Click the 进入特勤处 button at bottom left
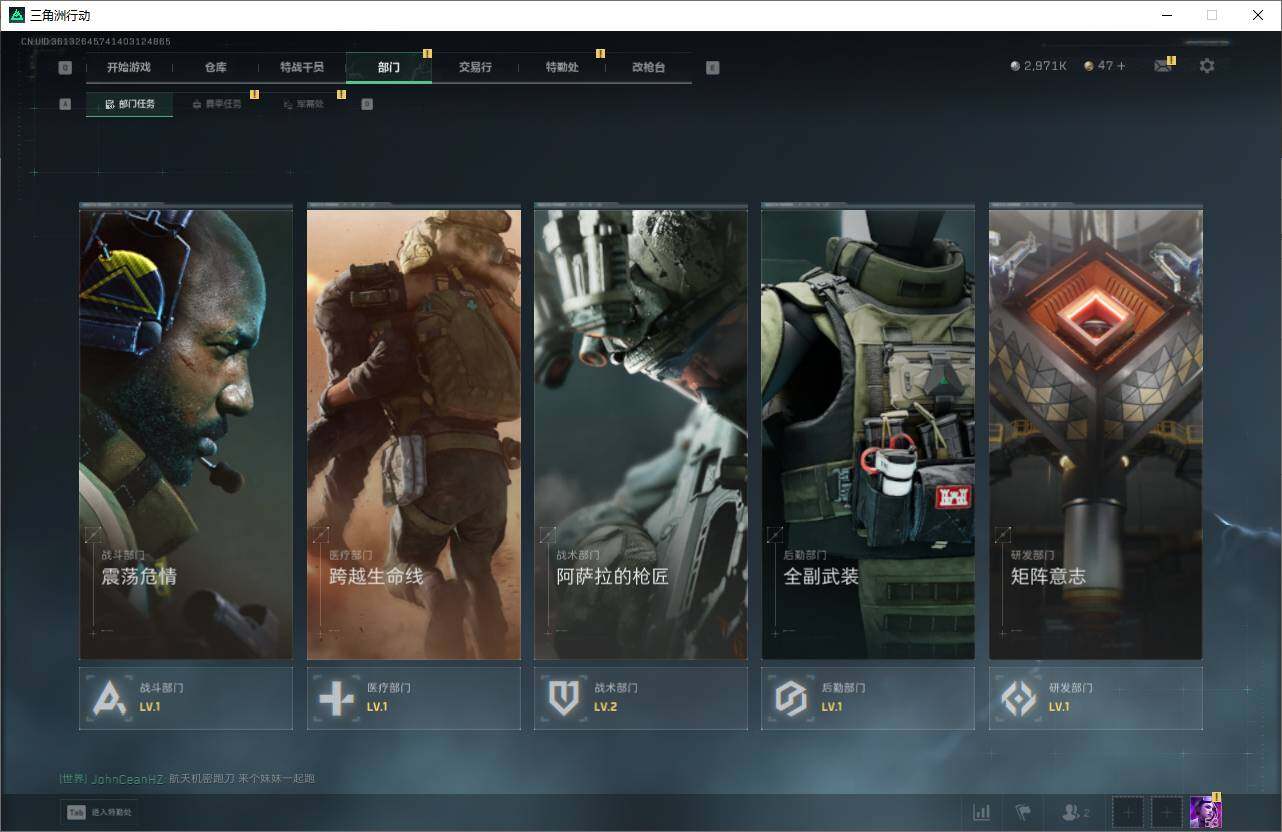The height and width of the screenshot is (832, 1282). pyautogui.click(x=100, y=812)
